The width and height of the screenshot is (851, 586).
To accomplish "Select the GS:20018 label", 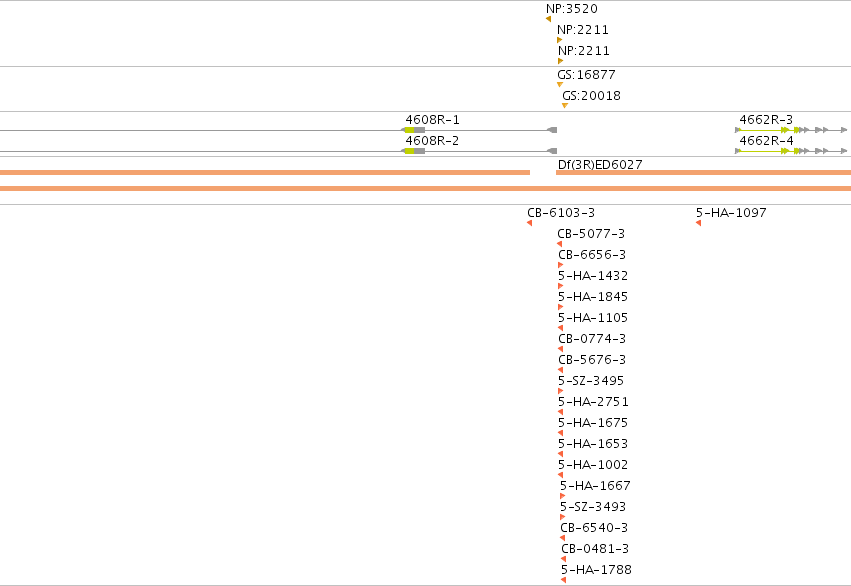I will [x=591, y=95].
